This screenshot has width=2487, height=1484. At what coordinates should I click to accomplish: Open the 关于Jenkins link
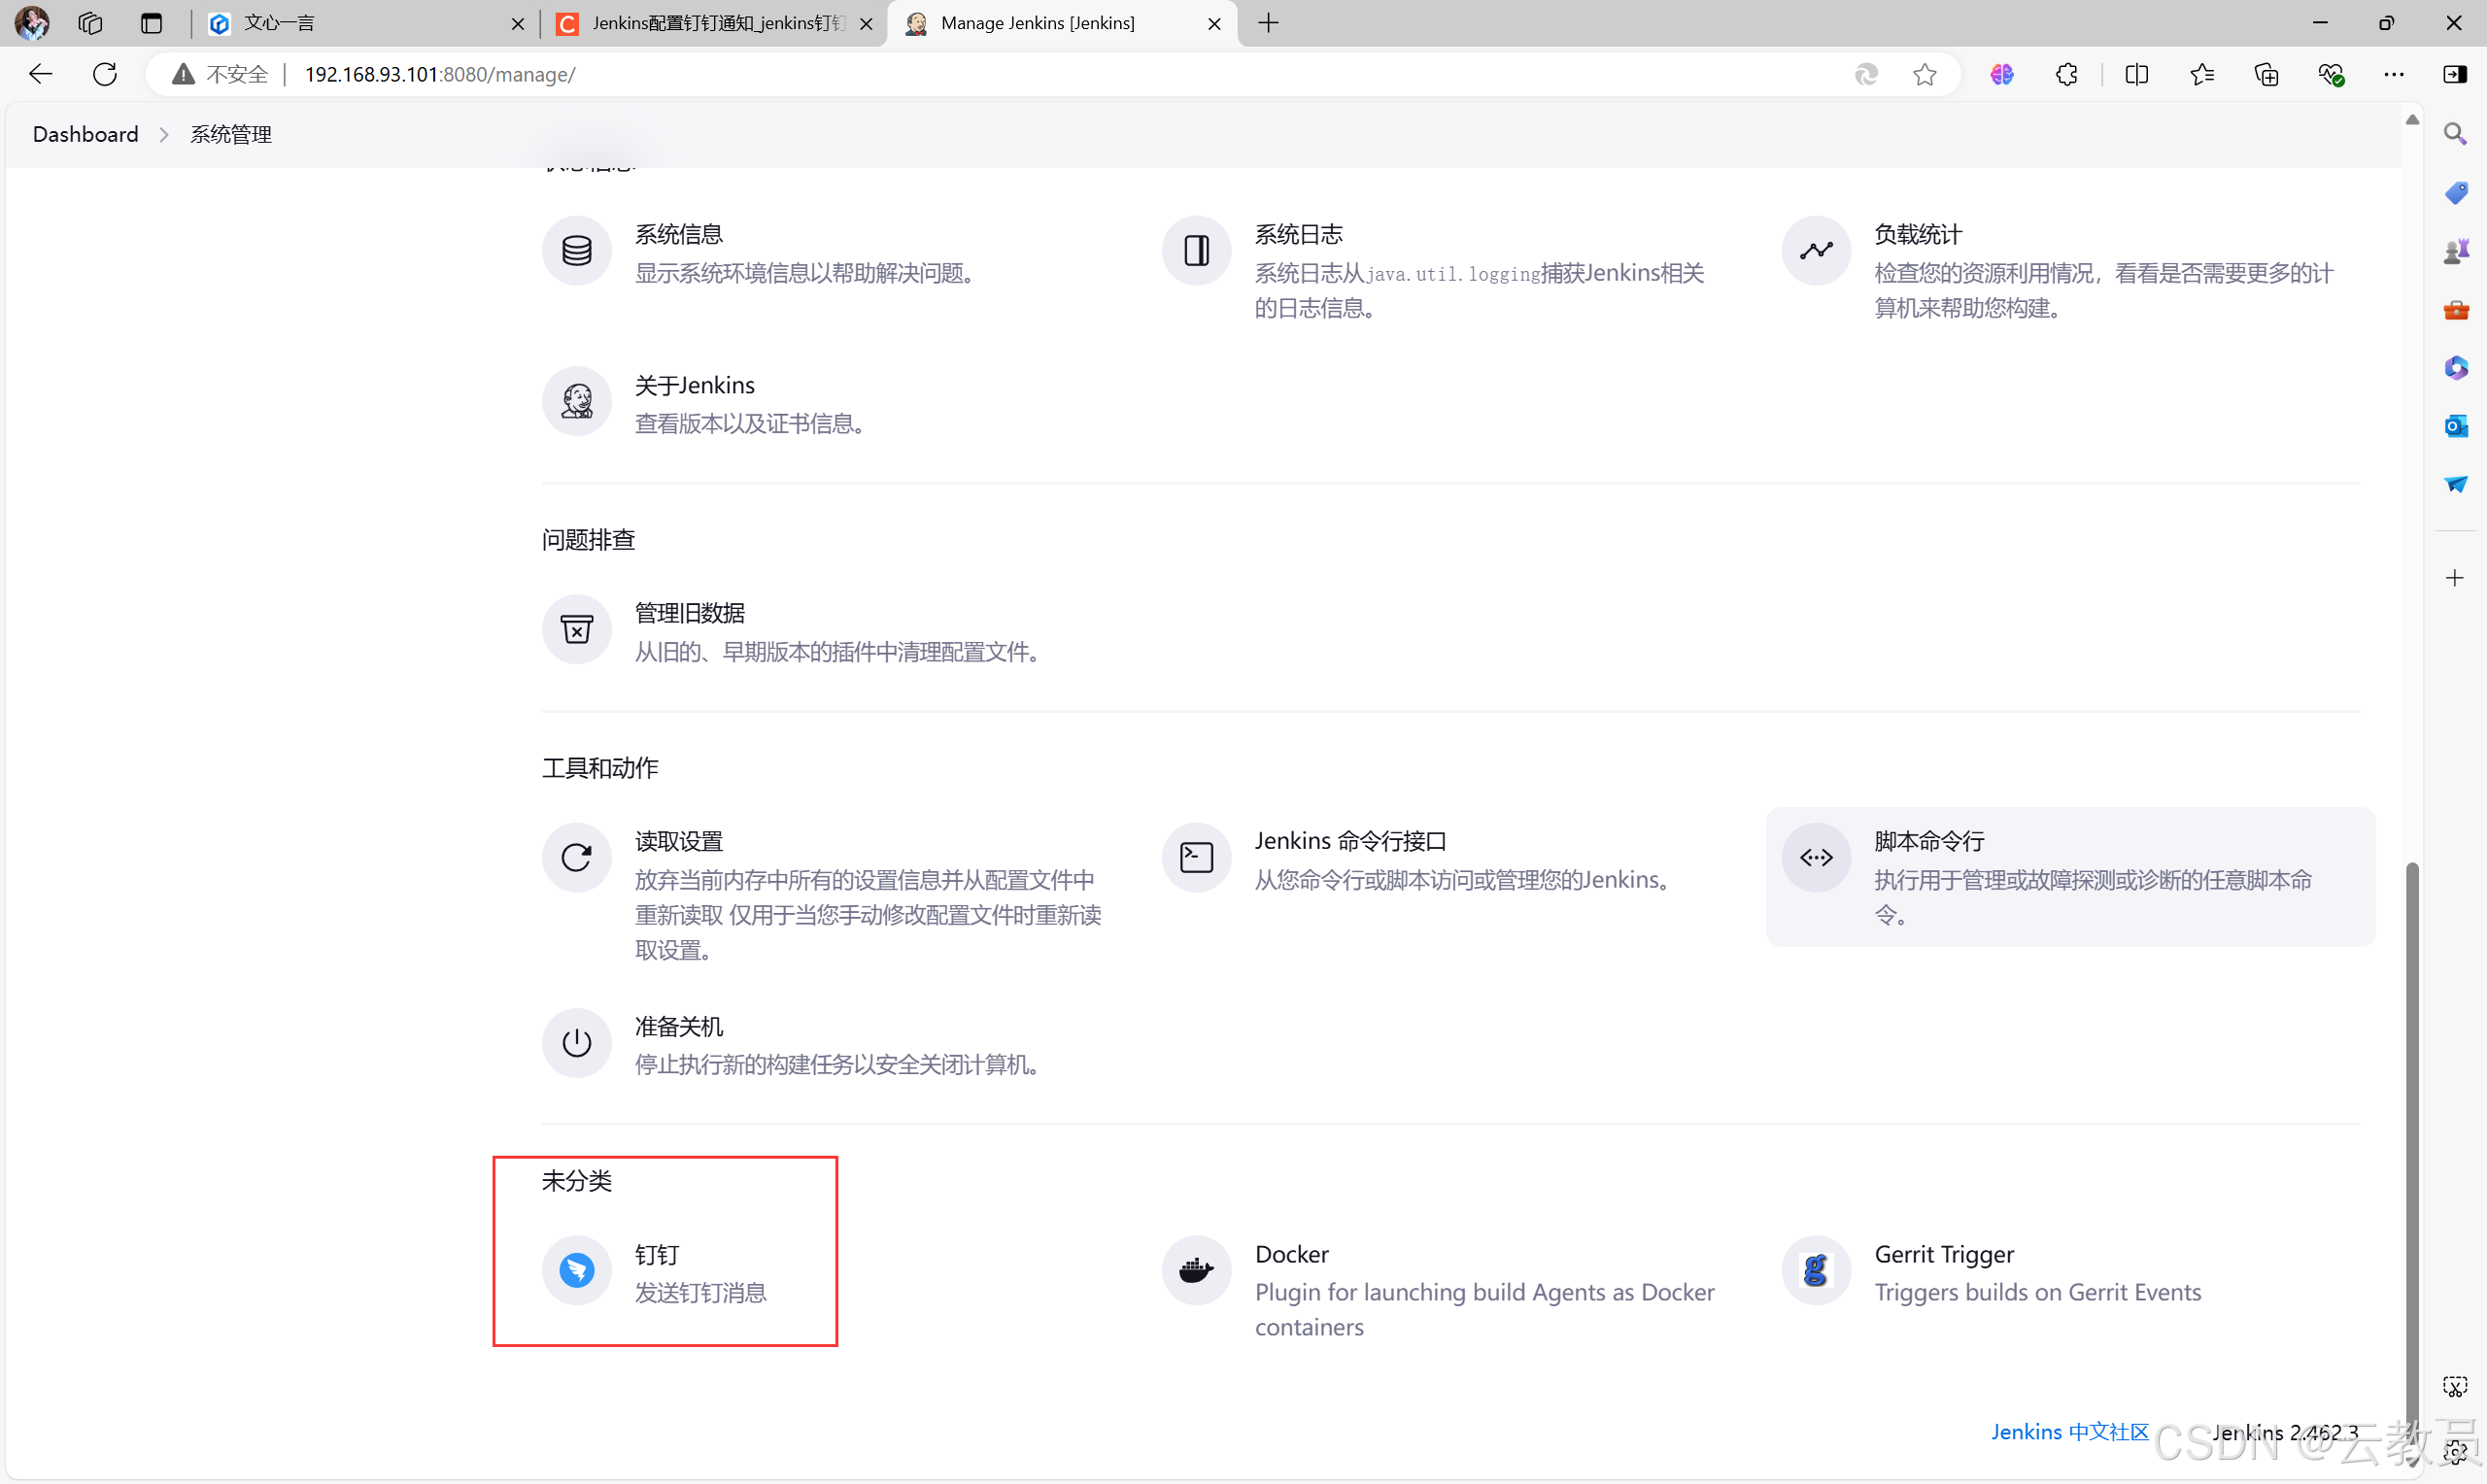[x=695, y=385]
